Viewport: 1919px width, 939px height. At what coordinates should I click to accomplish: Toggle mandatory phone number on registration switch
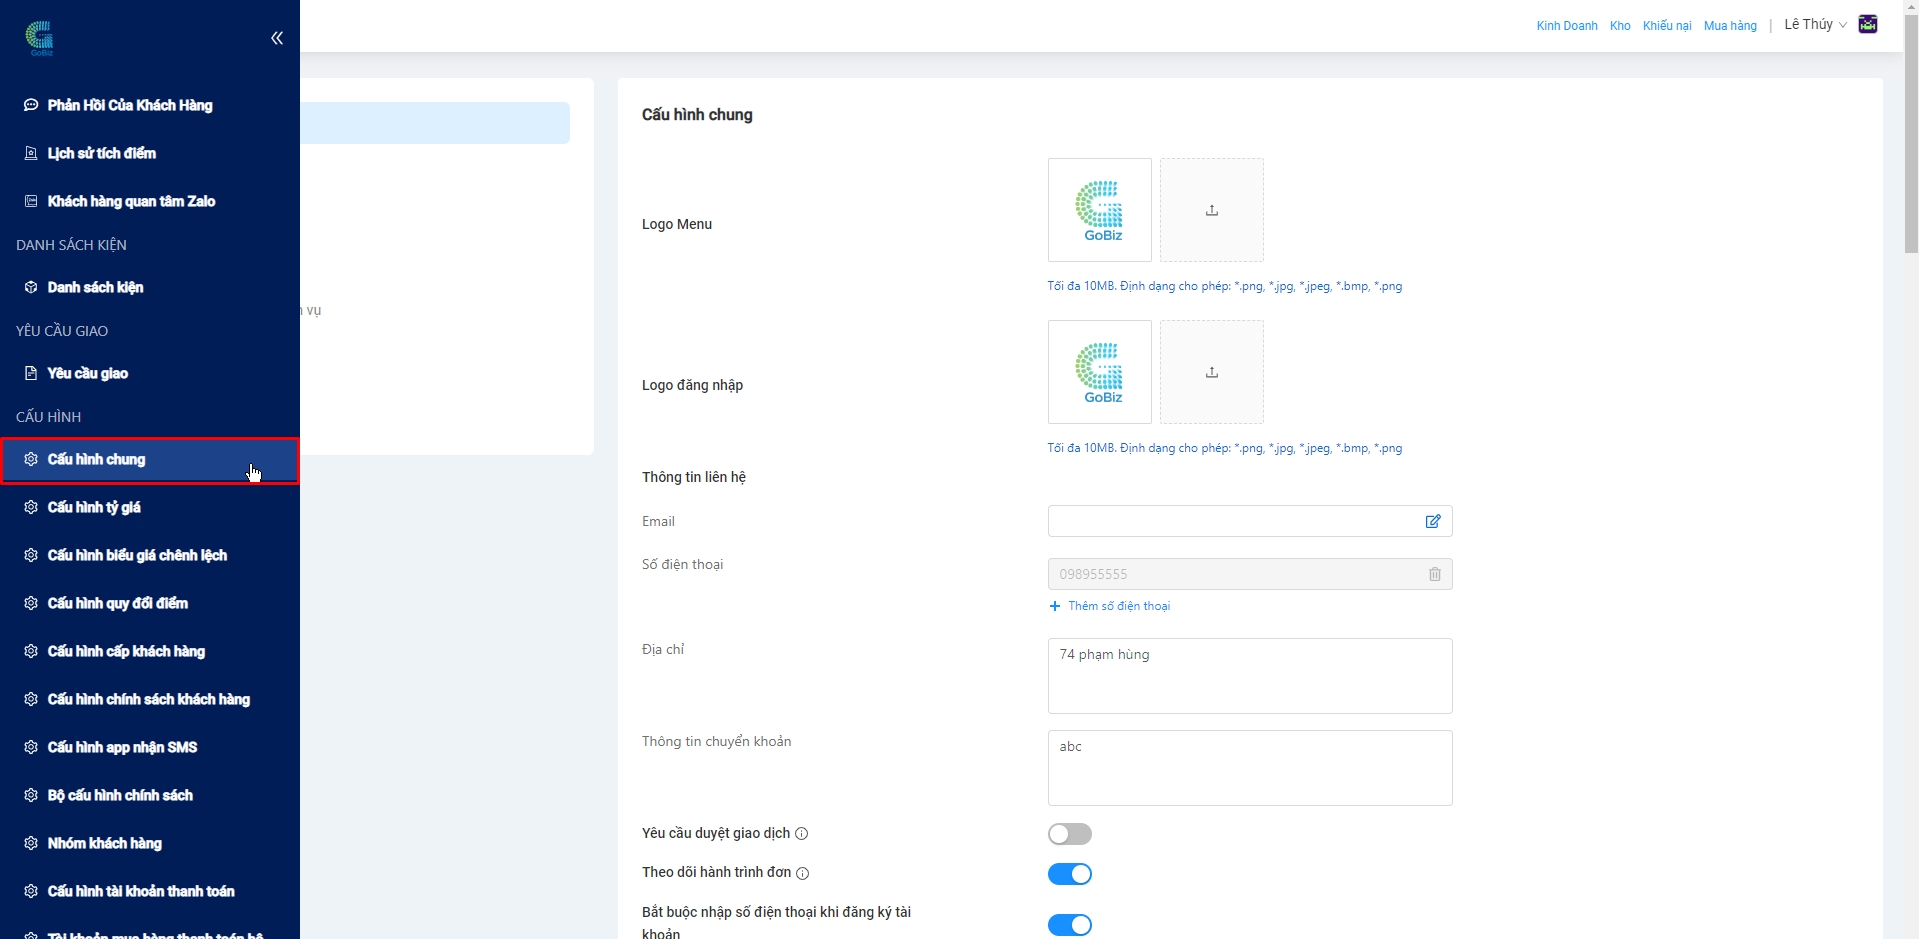tap(1069, 925)
